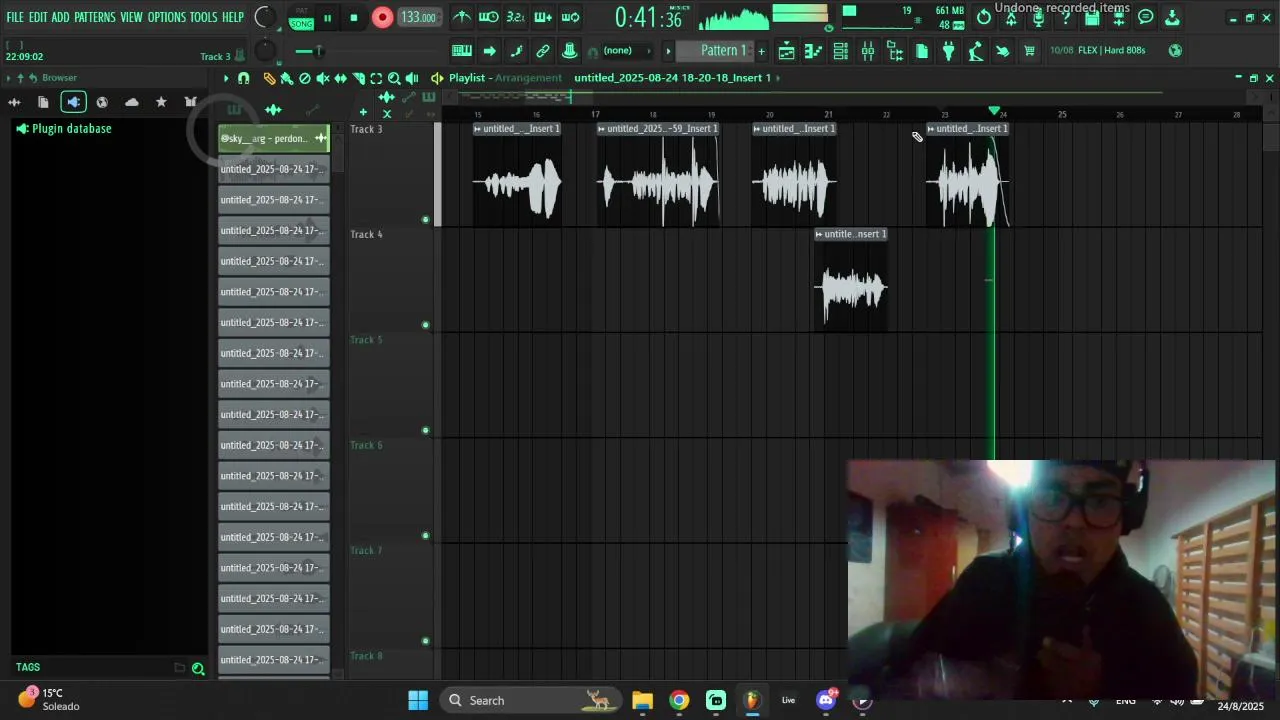Save project with floppy disk icon
Image resolution: width=1280 pixels, height=720 pixels.
tap(1092, 17)
